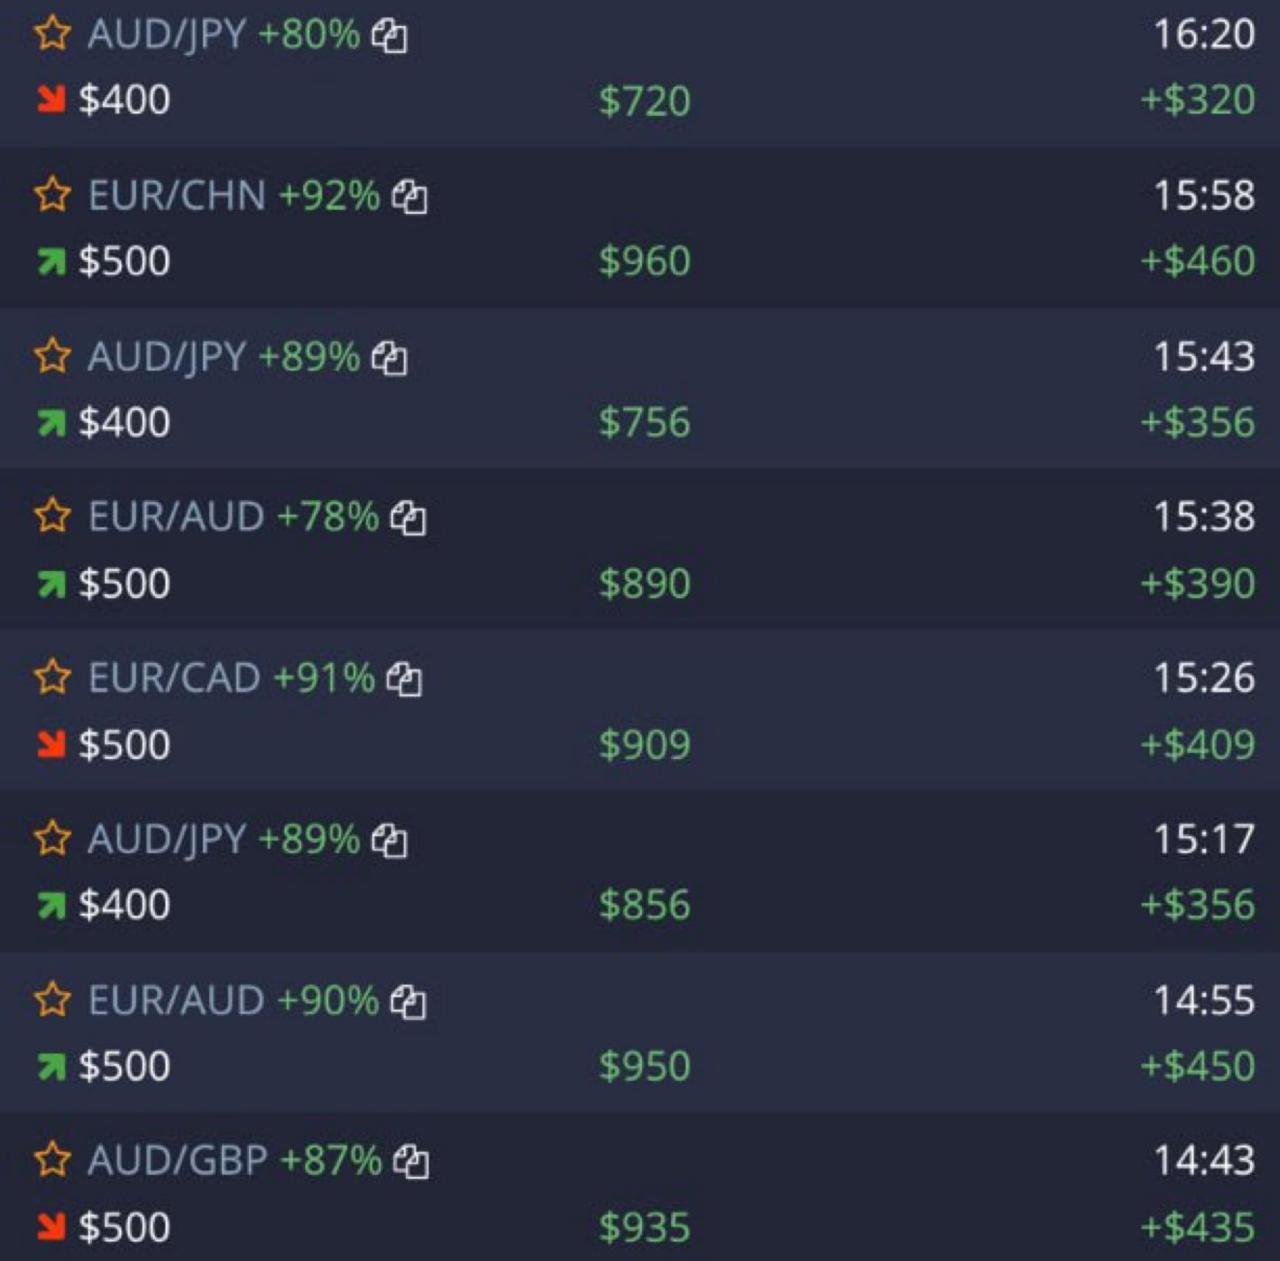The height and width of the screenshot is (1261, 1280).
Task: Click copy icon beside EUR/AUD +78%
Action: coord(408,518)
